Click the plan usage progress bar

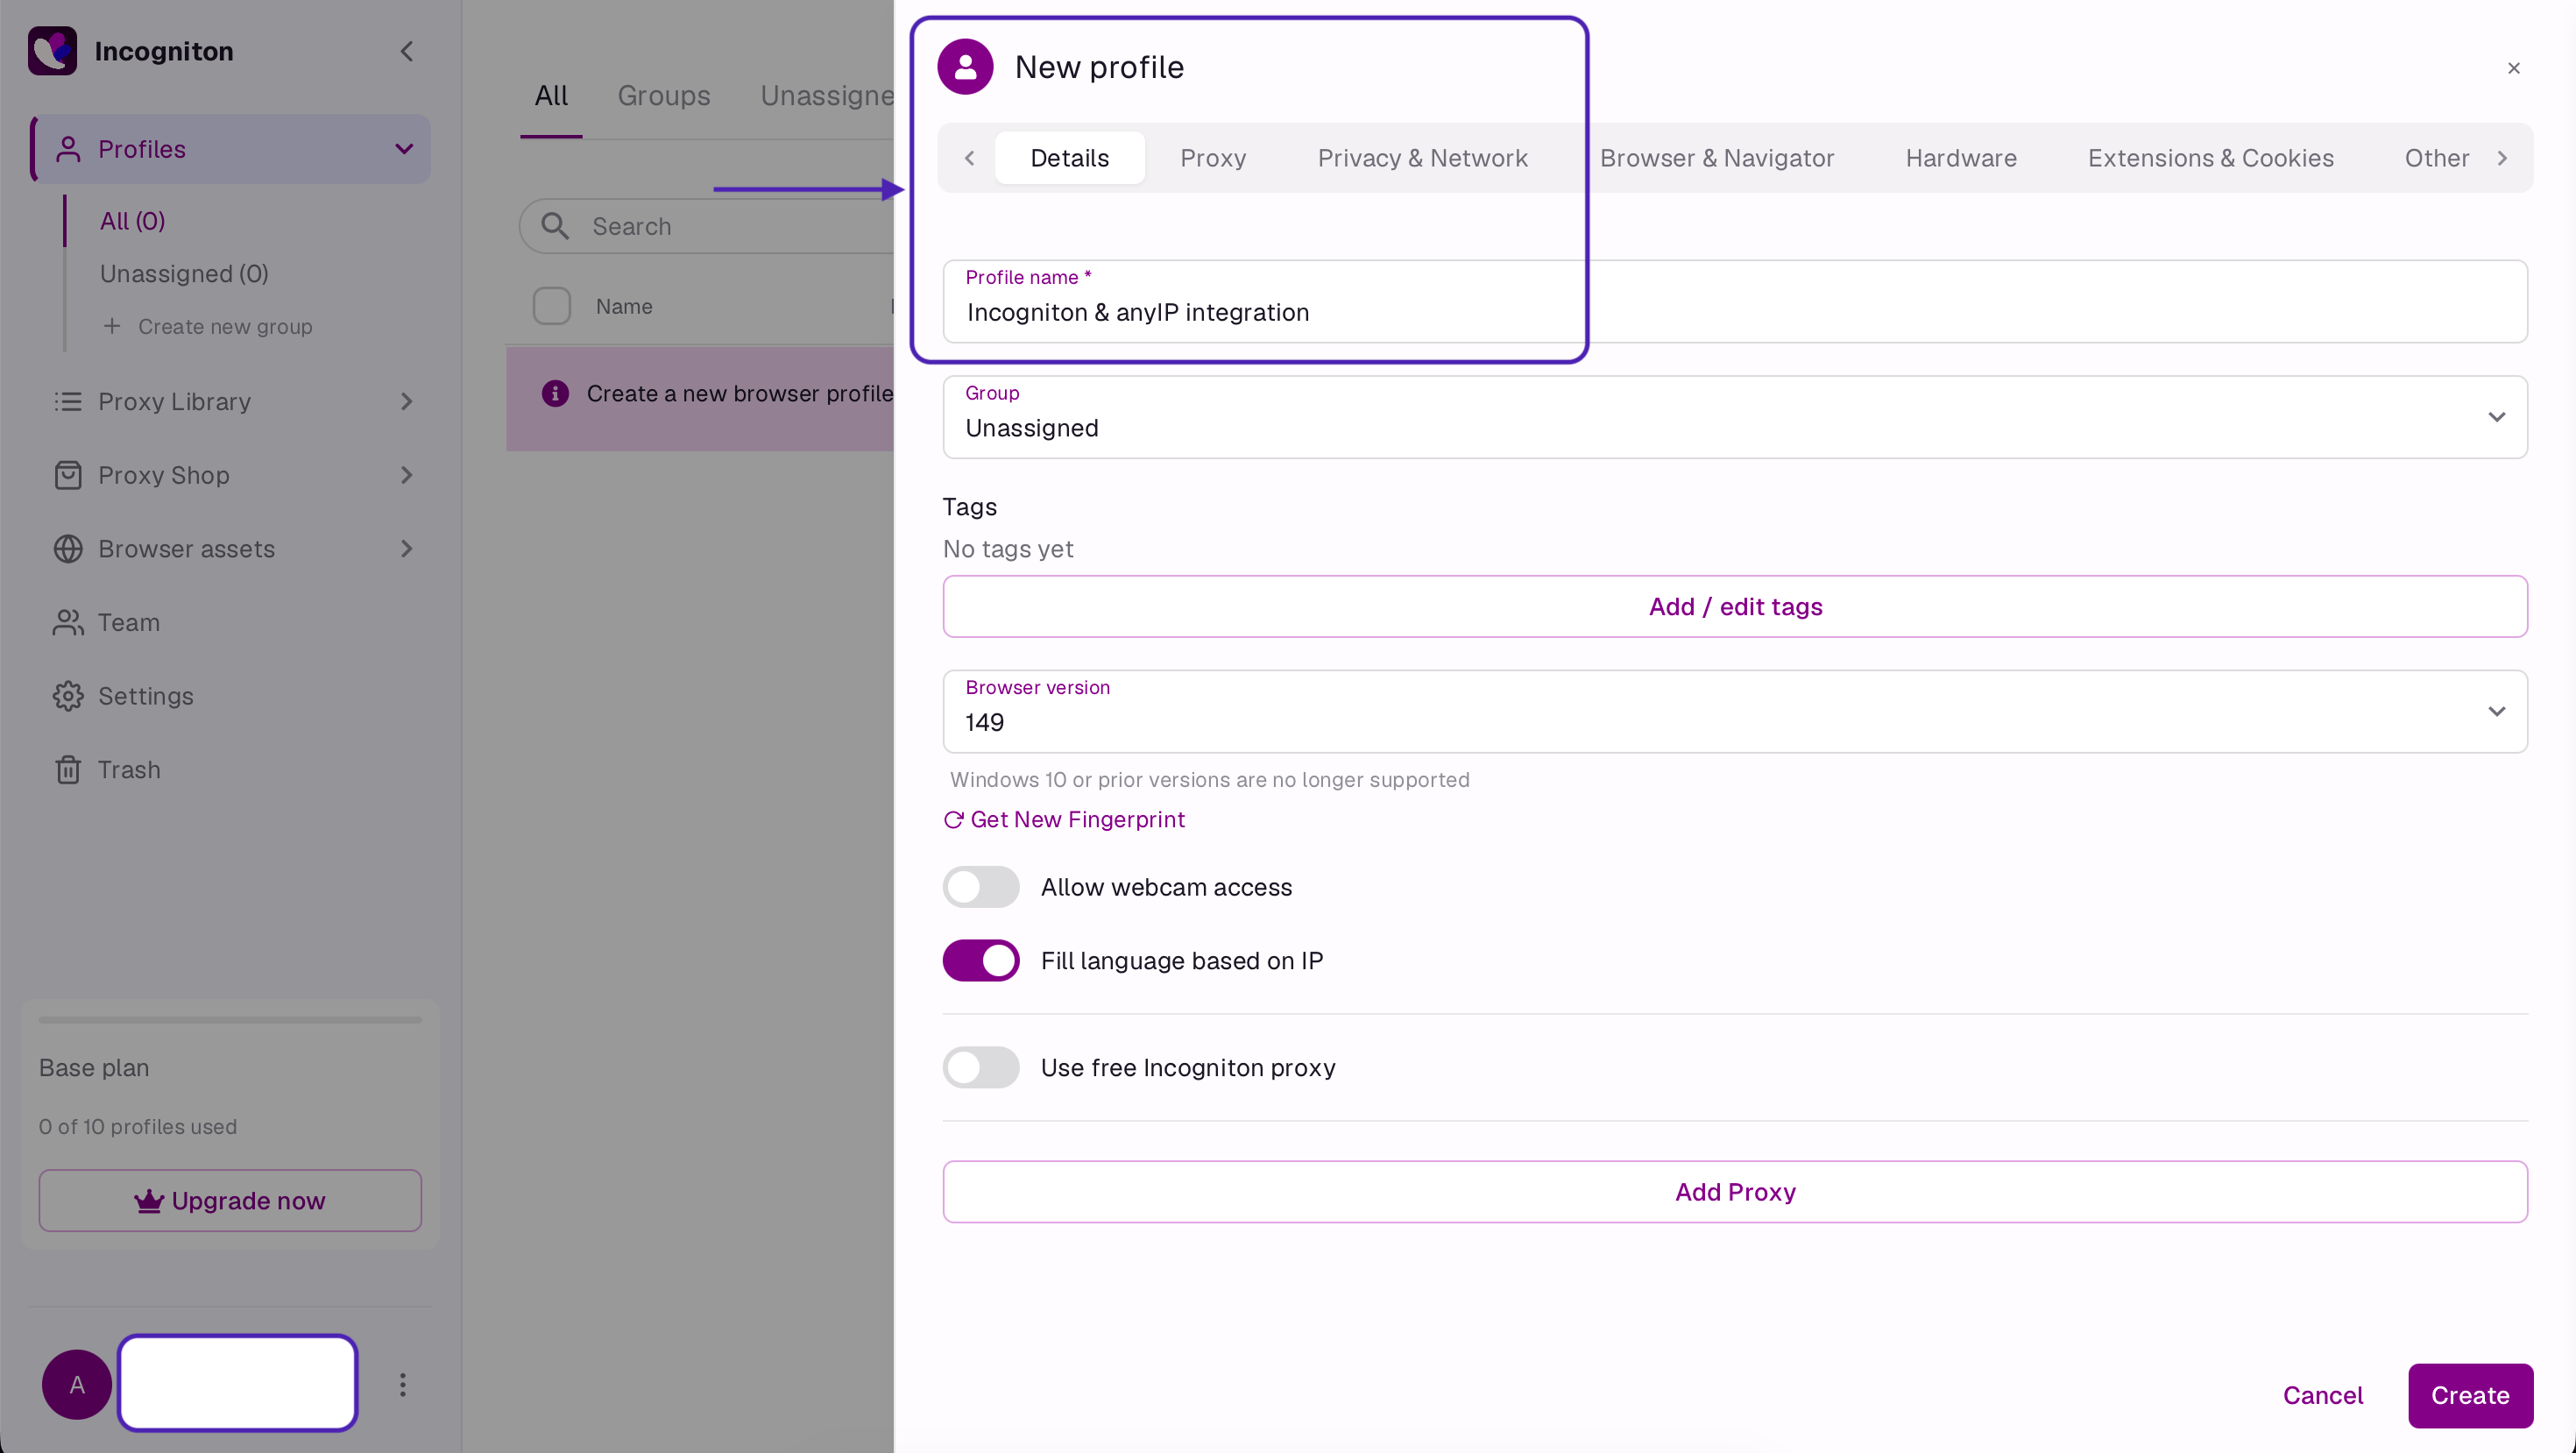pos(230,1020)
